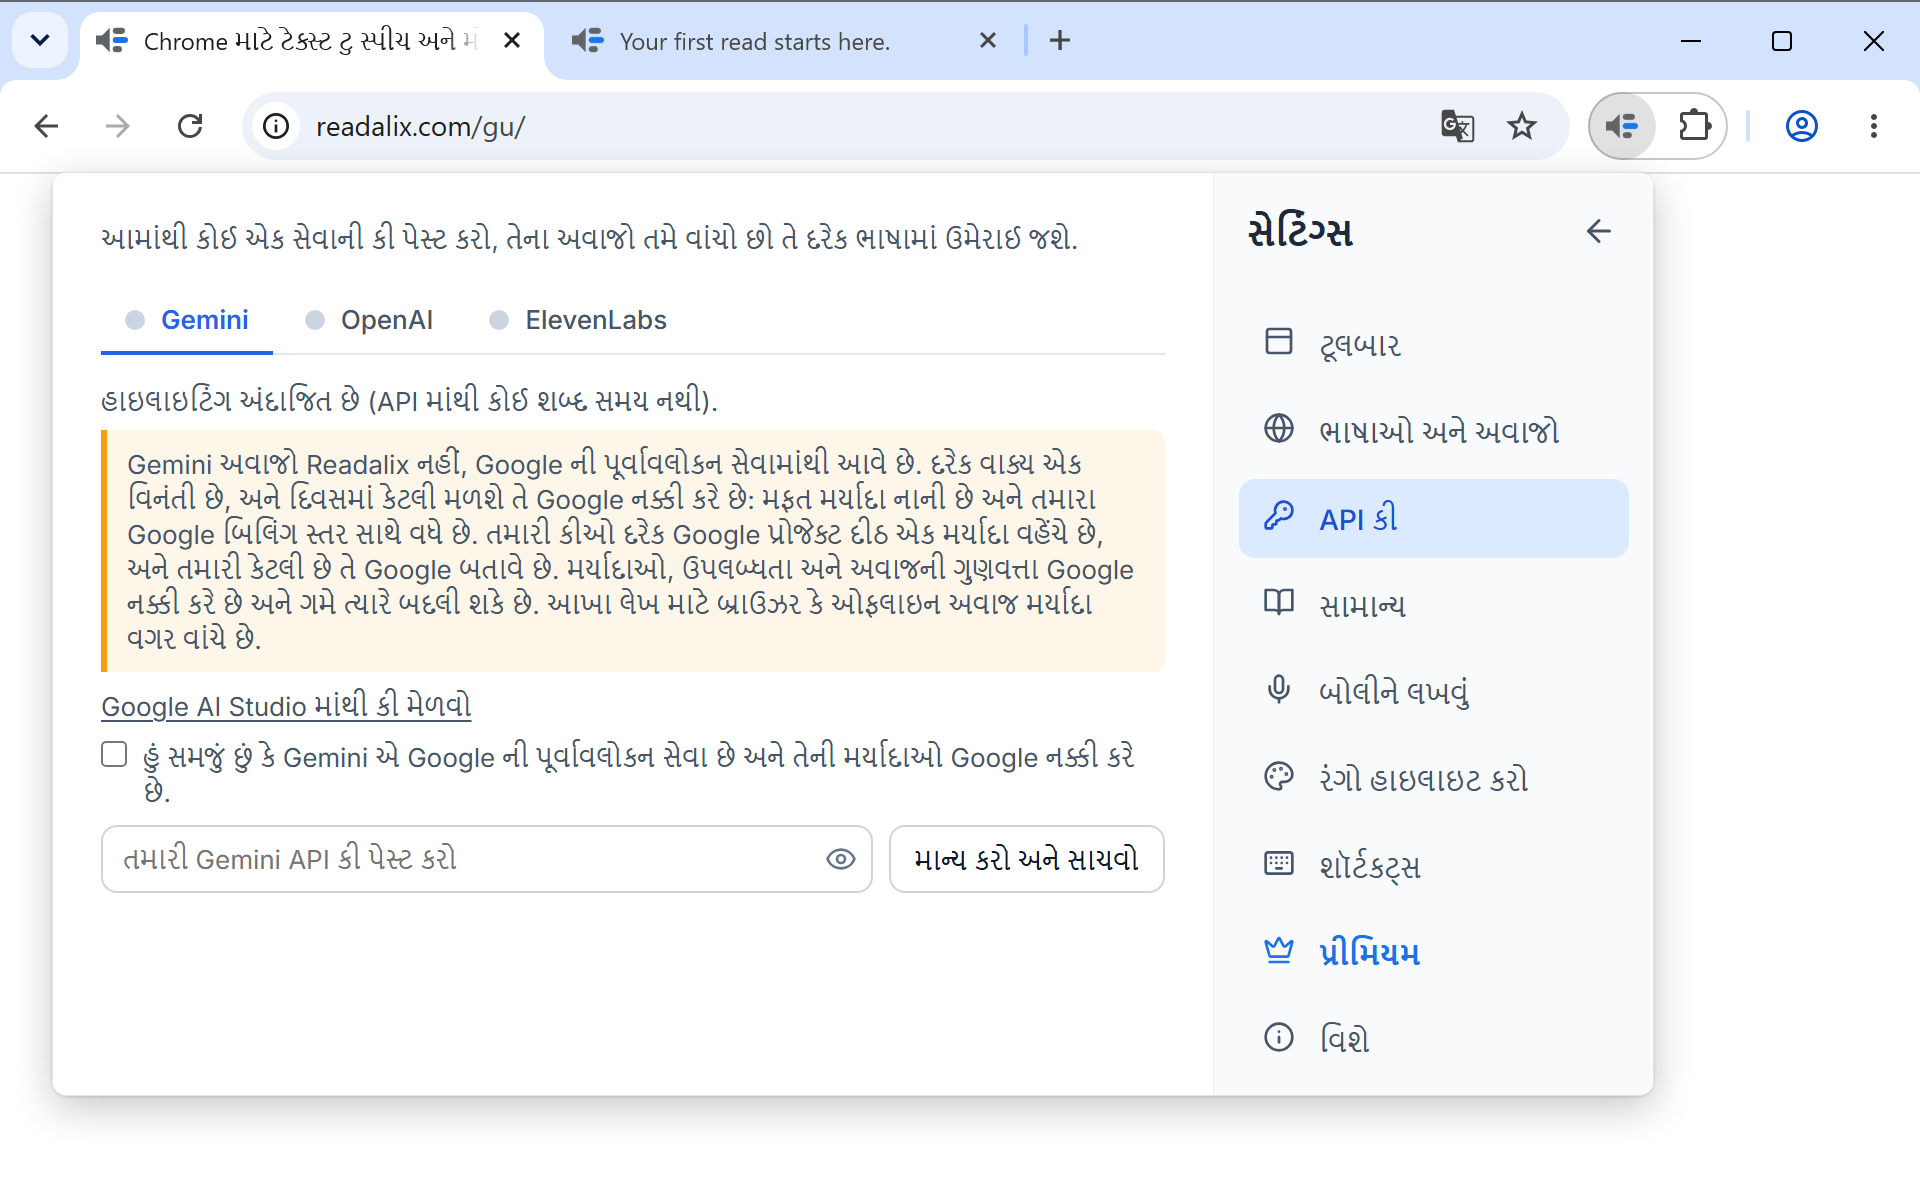Open the Shortcuts keyboard icon

(x=1278, y=864)
